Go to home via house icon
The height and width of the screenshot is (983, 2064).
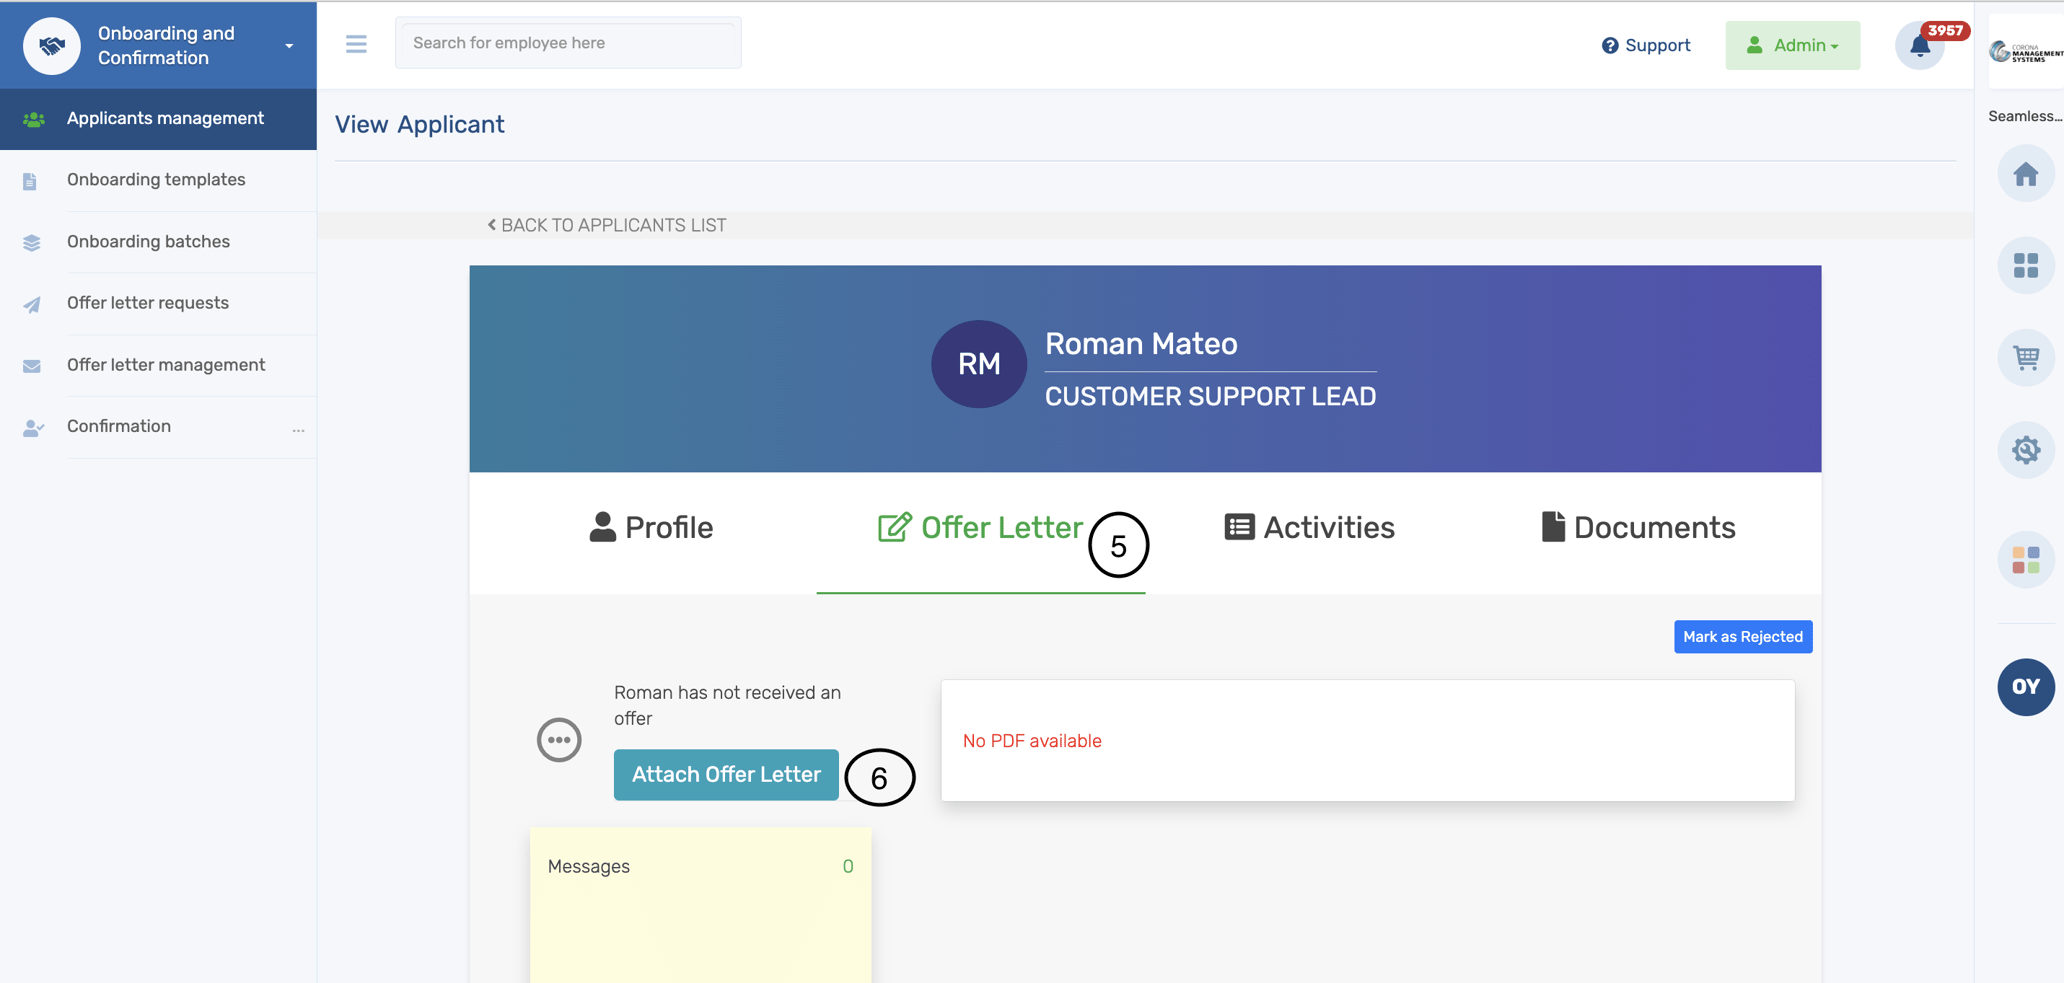2026,174
